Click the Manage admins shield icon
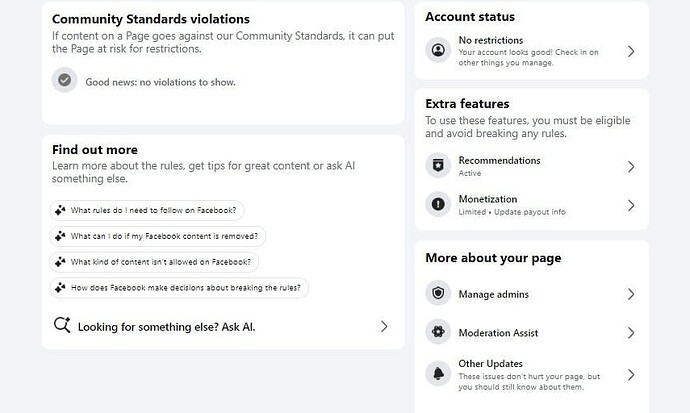 tap(437, 294)
